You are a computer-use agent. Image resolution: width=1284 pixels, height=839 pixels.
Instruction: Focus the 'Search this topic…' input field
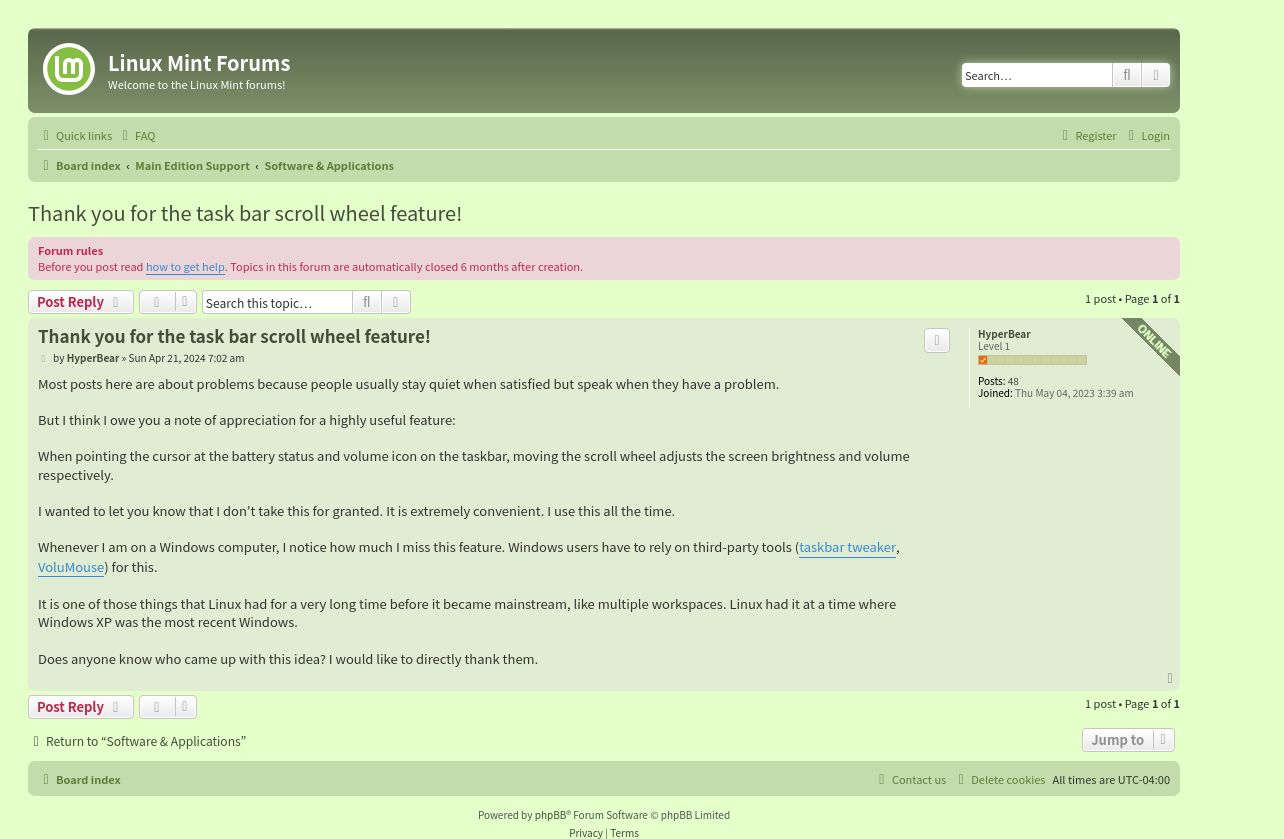(277, 302)
